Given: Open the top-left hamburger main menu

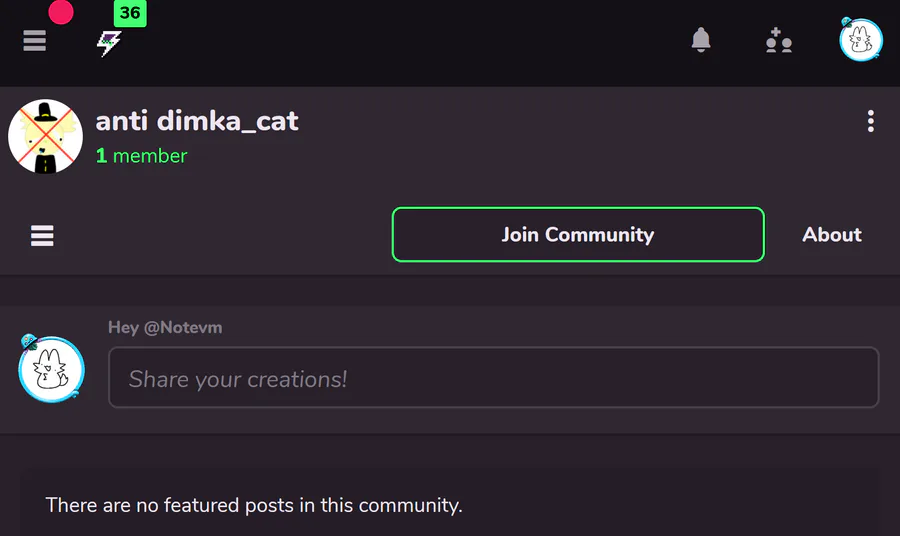Looking at the screenshot, I should tap(35, 41).
